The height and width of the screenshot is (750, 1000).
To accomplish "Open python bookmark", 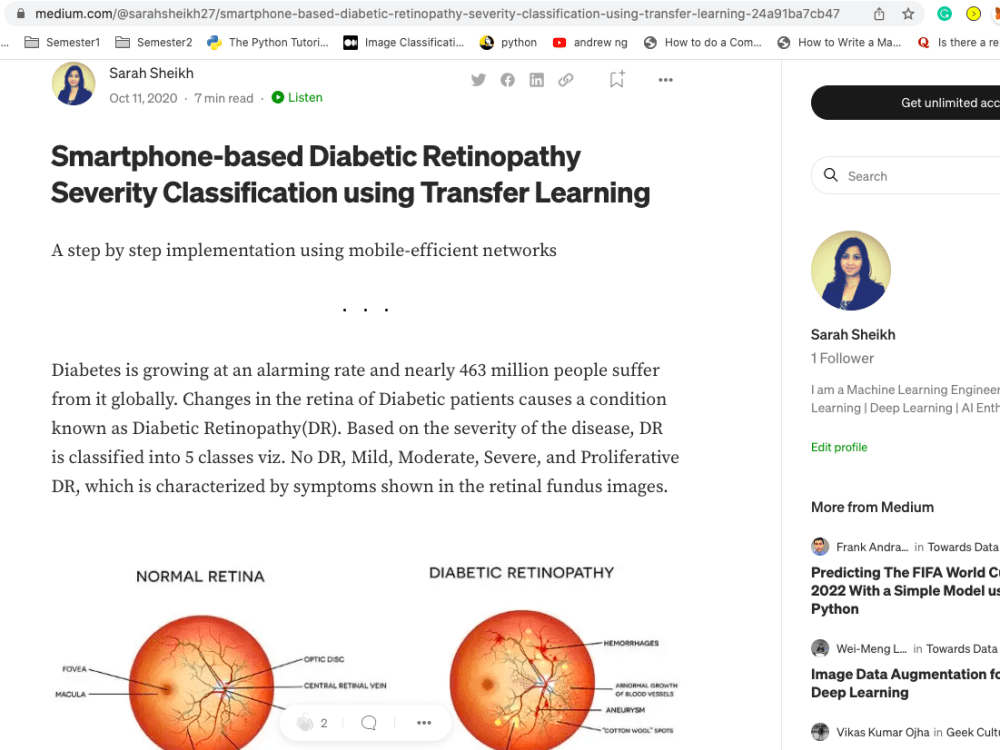I will tap(508, 42).
